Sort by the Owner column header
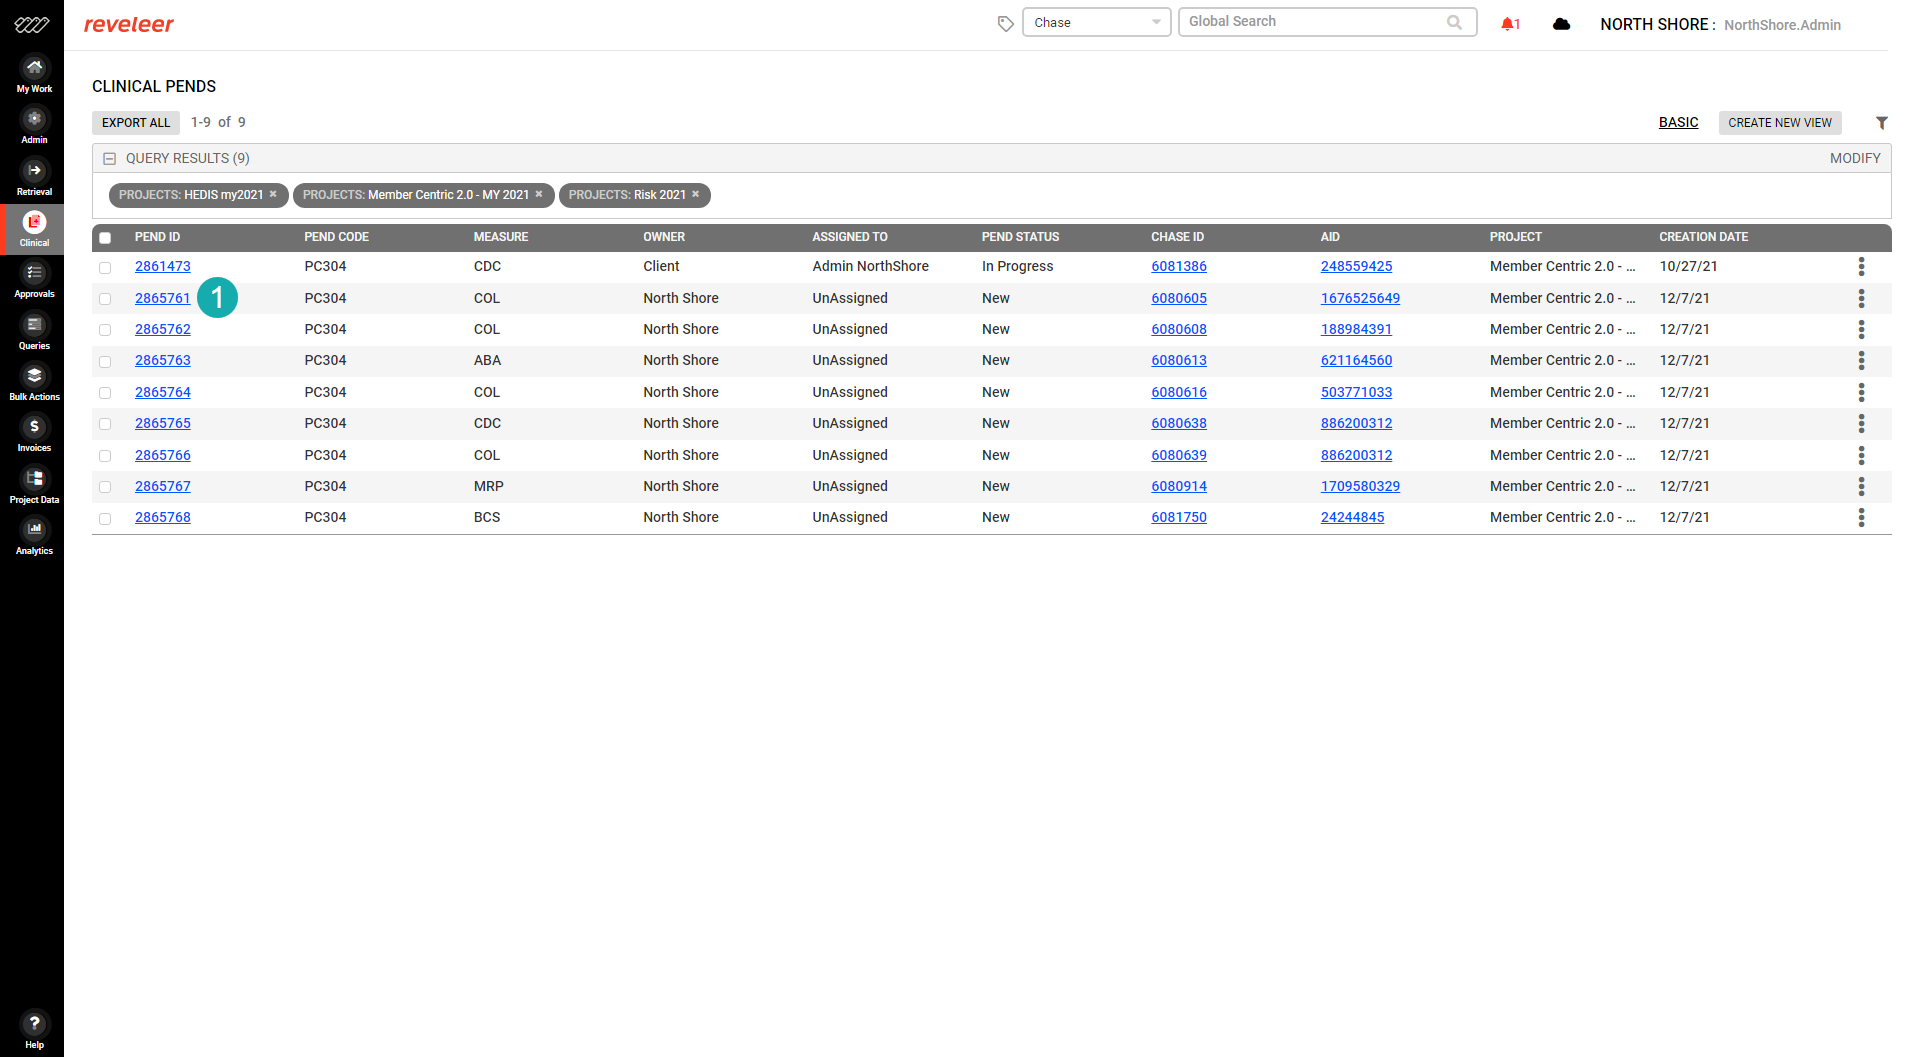This screenshot has height=1057, width=1920. (664, 237)
